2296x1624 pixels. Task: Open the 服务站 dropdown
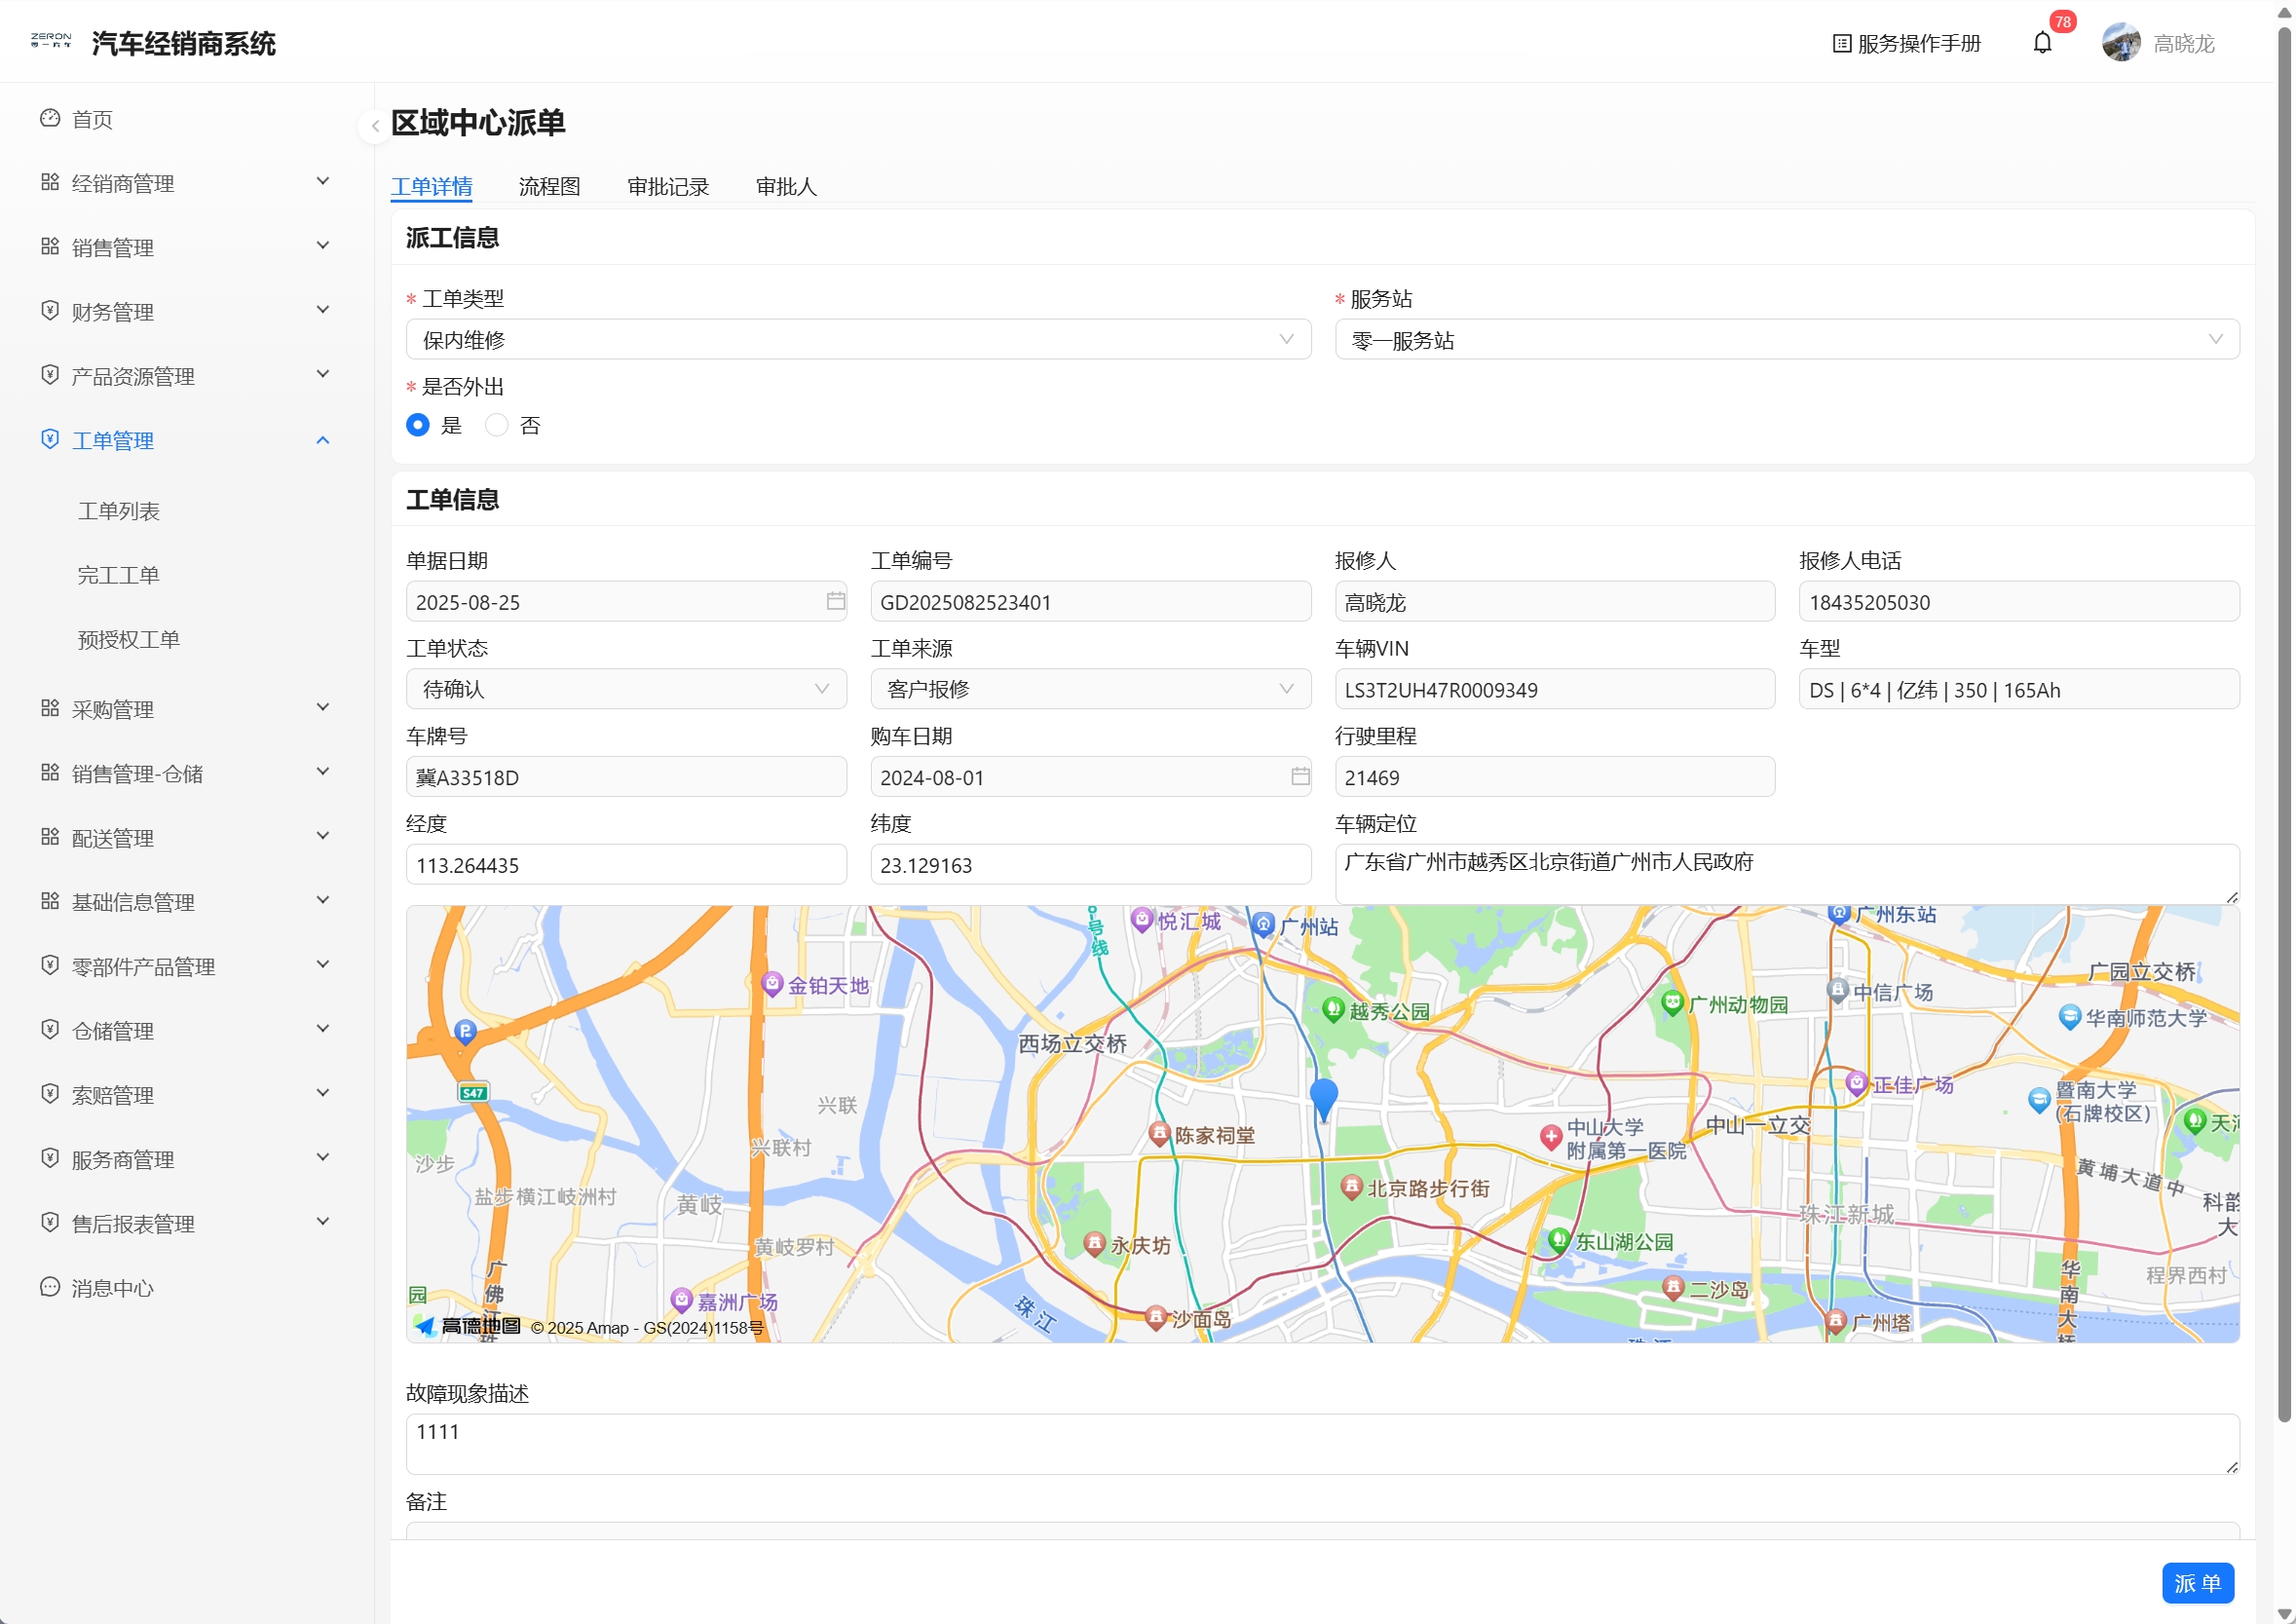click(x=1787, y=339)
